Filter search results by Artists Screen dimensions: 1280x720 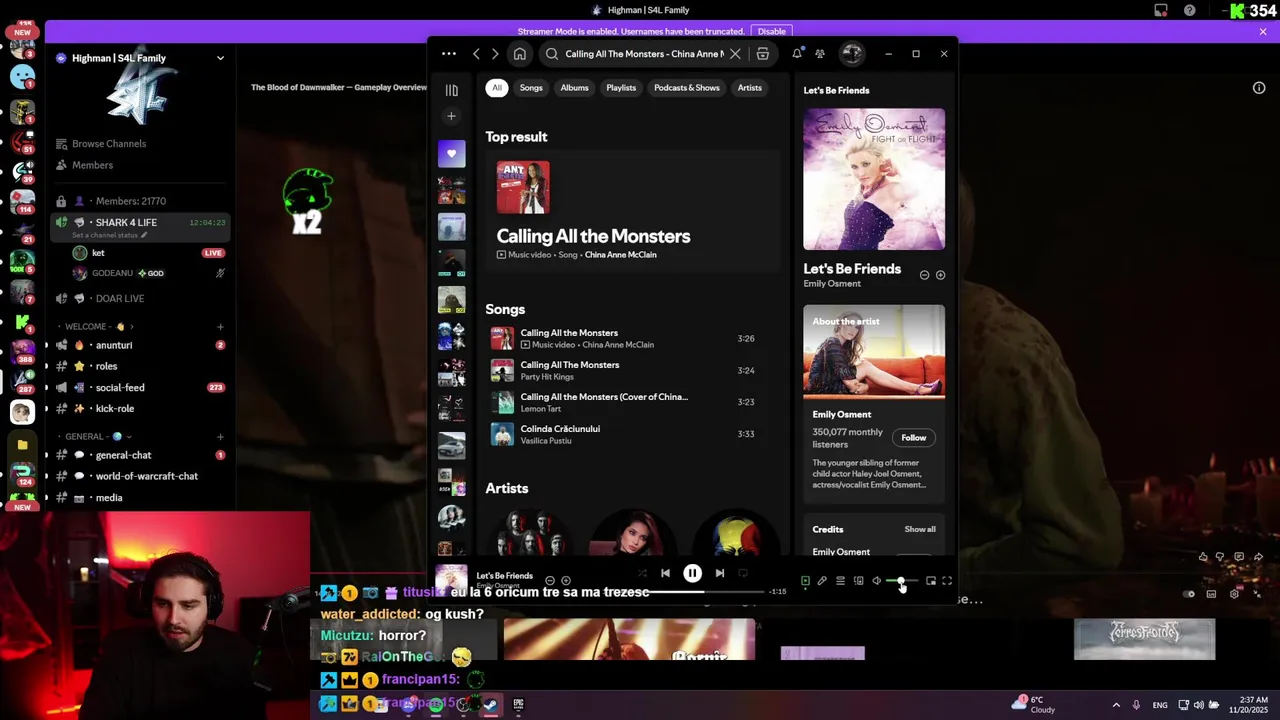click(750, 88)
